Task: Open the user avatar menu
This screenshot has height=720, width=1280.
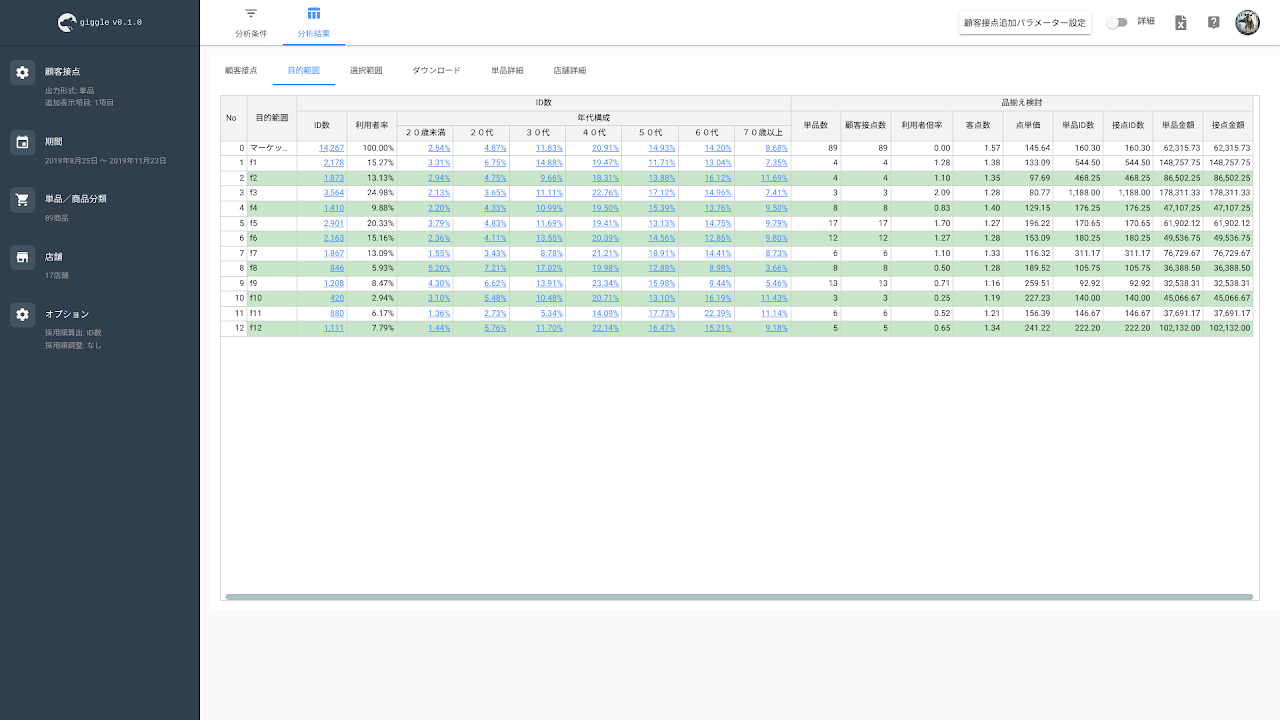Action: coord(1247,22)
